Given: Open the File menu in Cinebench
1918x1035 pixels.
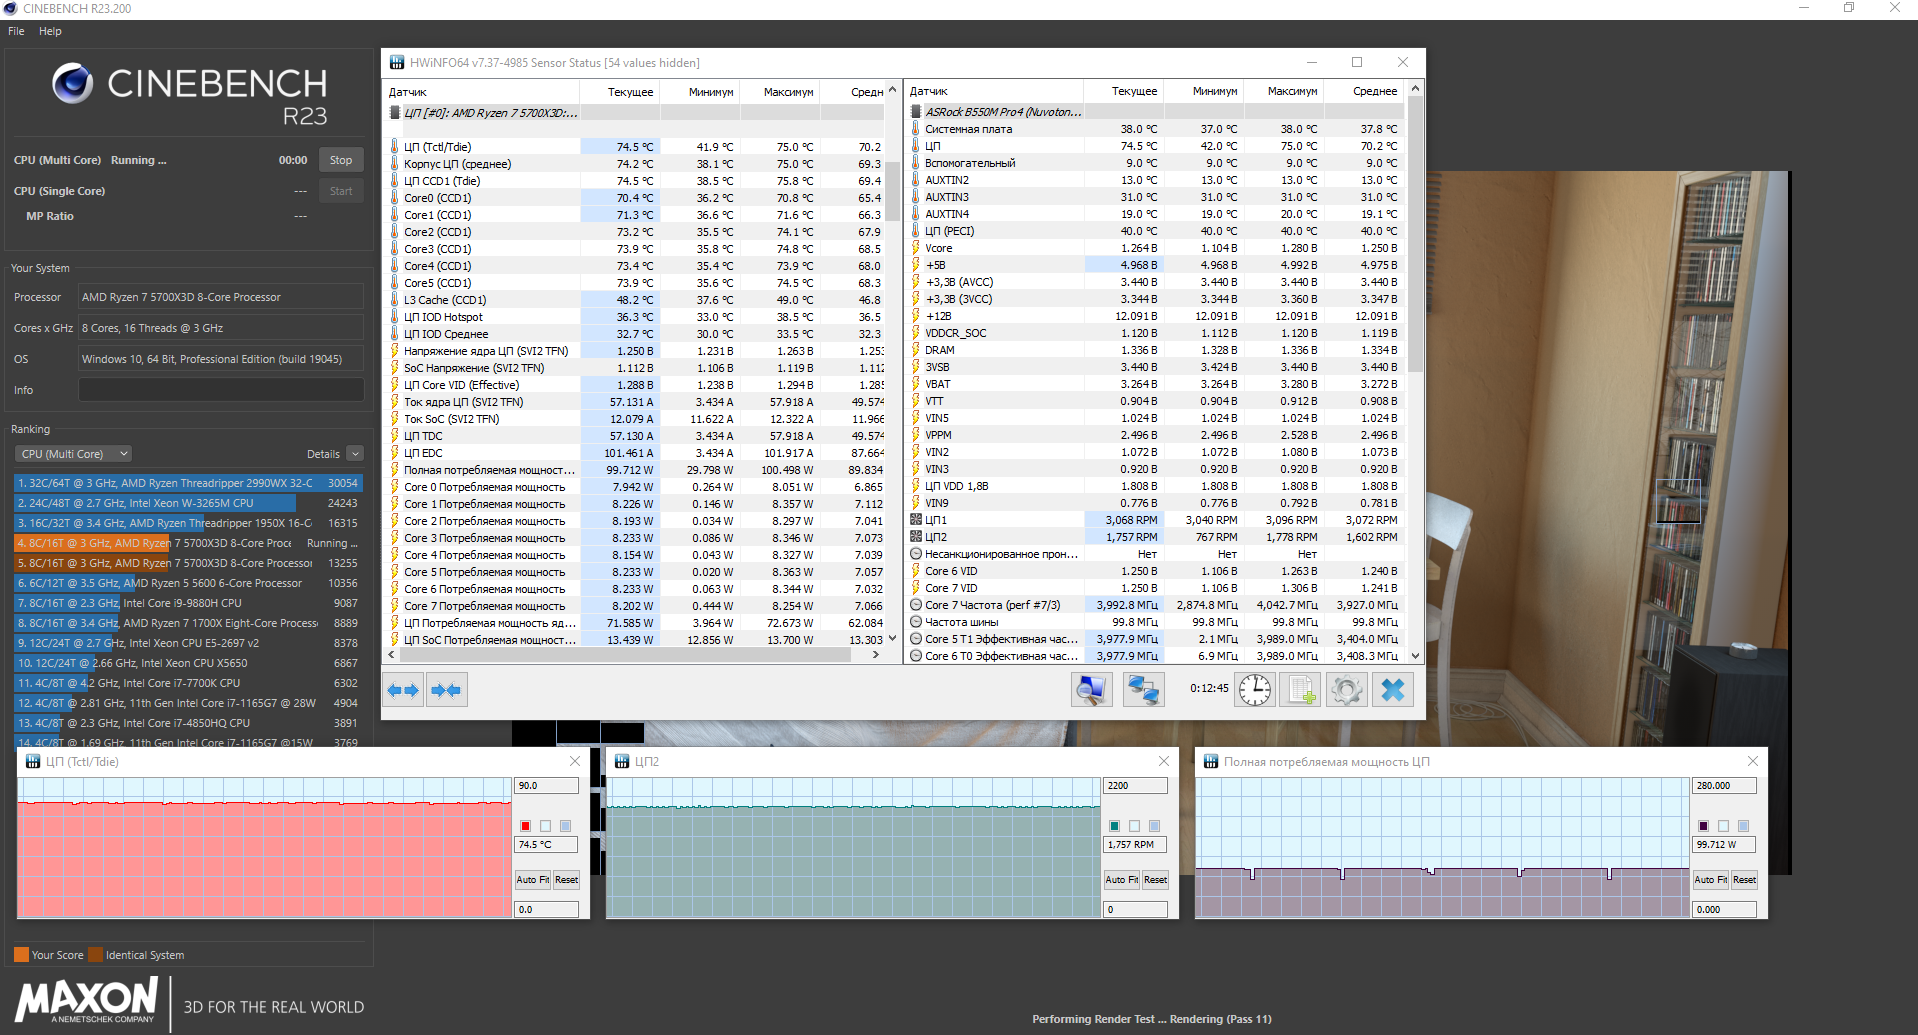Looking at the screenshot, I should [x=16, y=31].
